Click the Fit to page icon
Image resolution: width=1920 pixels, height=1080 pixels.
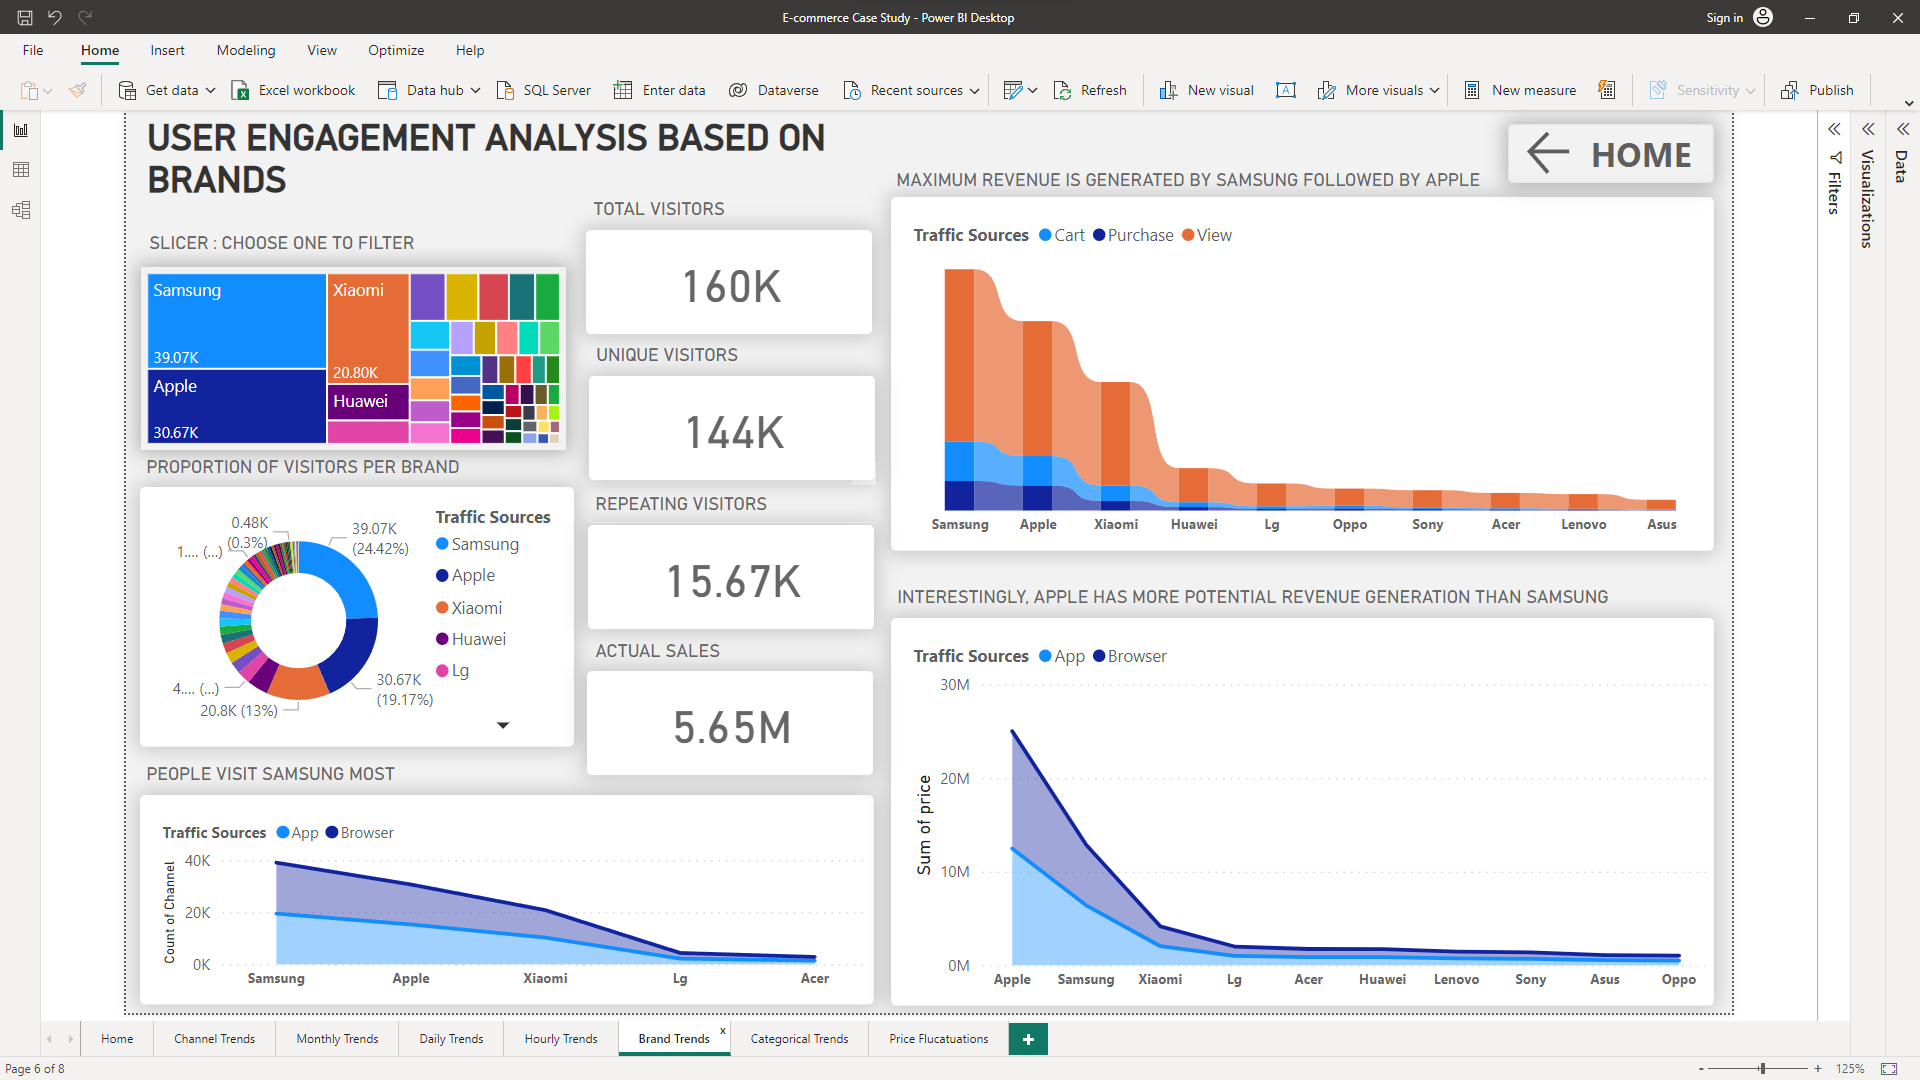[1889, 1068]
